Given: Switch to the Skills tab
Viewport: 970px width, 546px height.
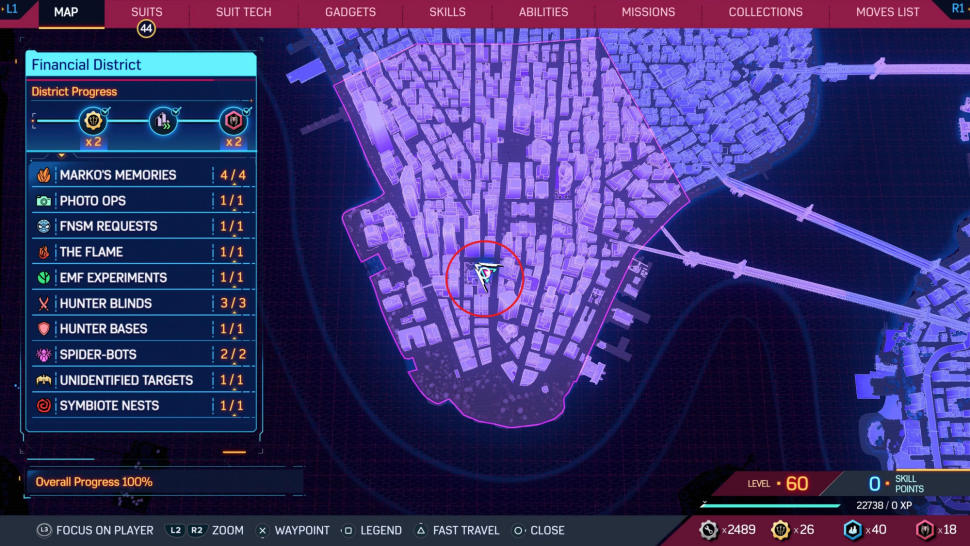Looking at the screenshot, I should 447,12.
